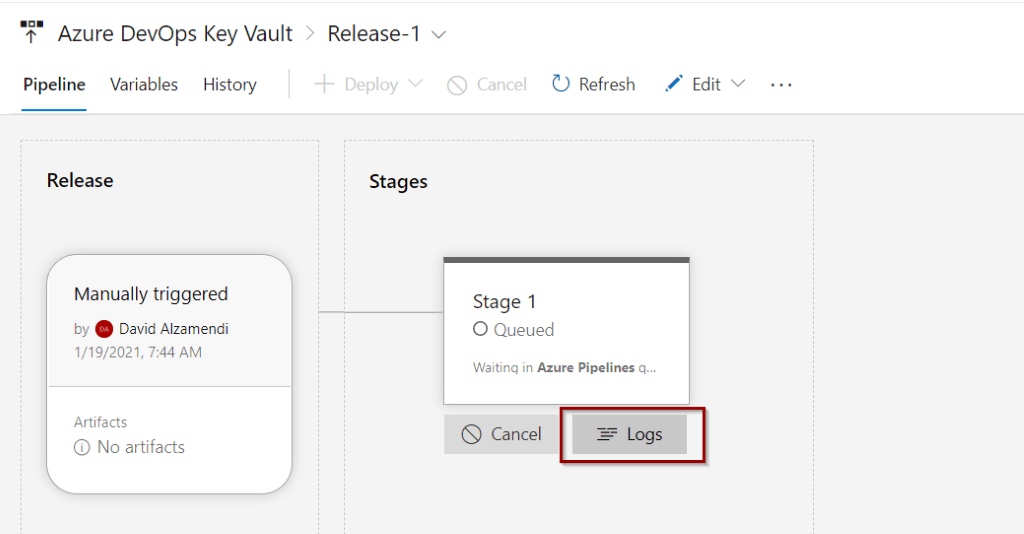
Task: Click the release pipeline icon beside title
Action: (31, 32)
